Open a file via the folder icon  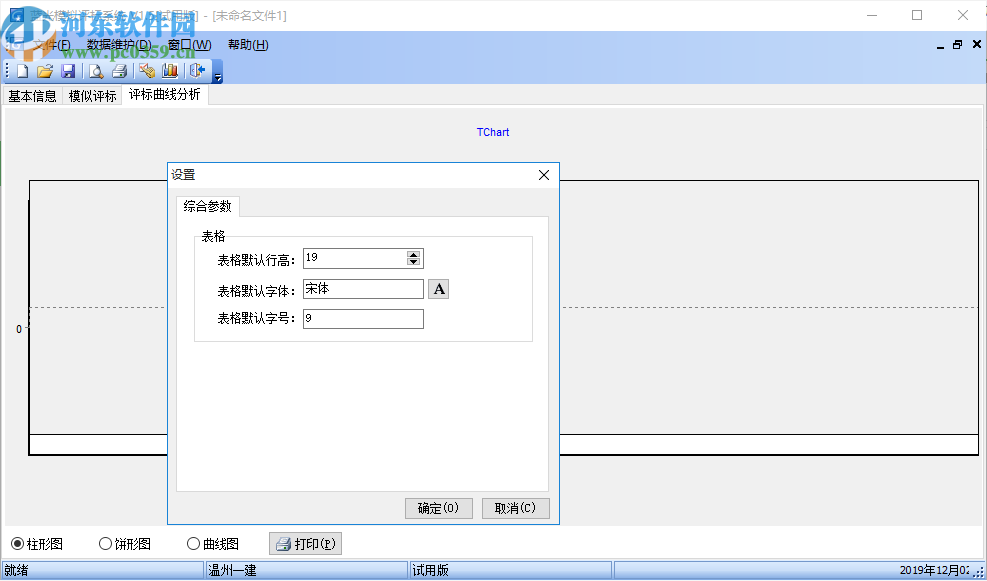pyautogui.click(x=44, y=70)
